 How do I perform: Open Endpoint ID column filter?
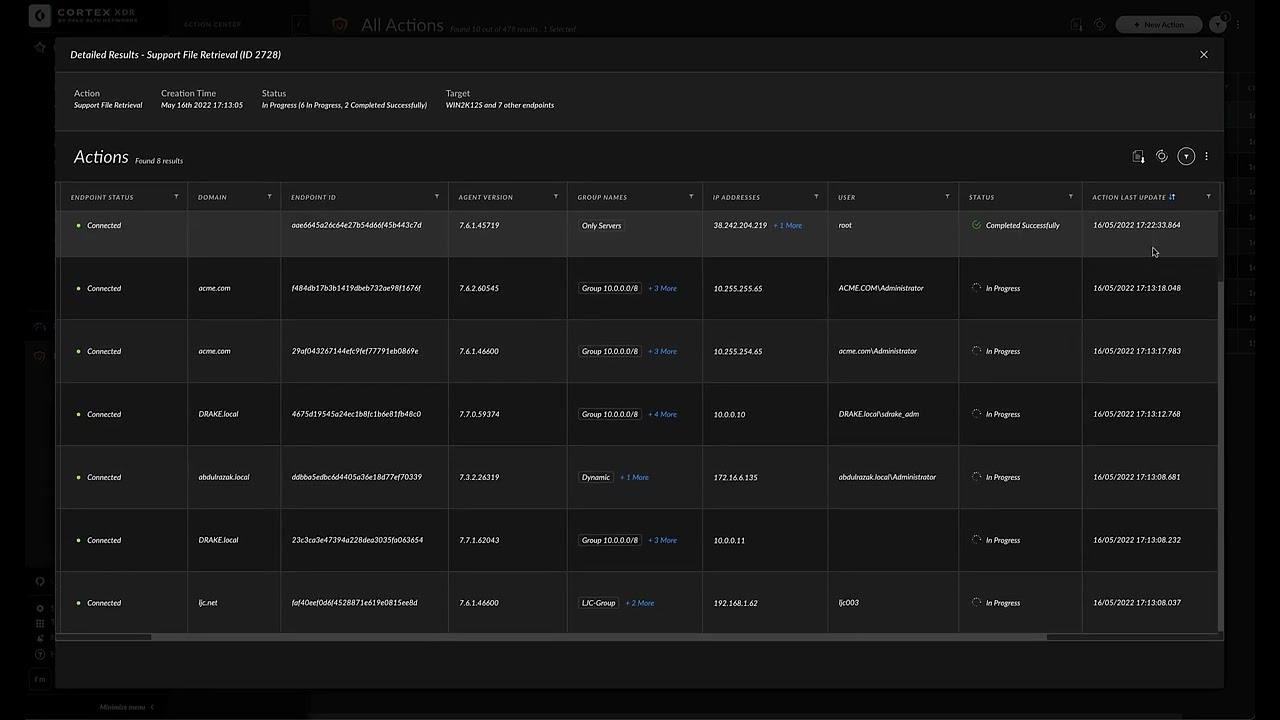[x=437, y=197]
